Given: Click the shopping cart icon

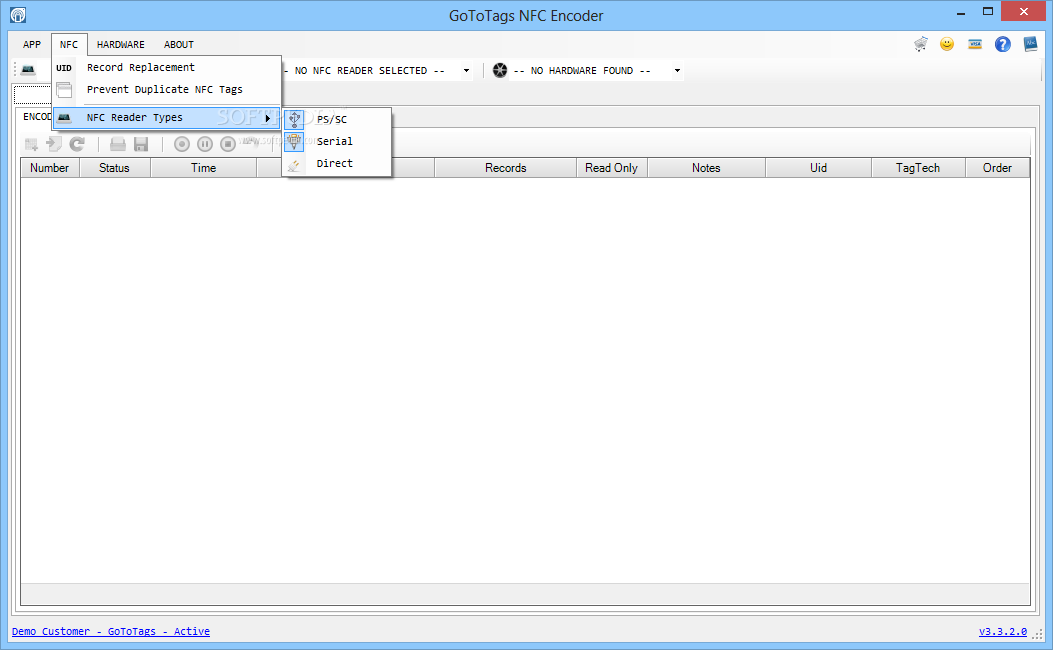Looking at the screenshot, I should [x=921, y=44].
